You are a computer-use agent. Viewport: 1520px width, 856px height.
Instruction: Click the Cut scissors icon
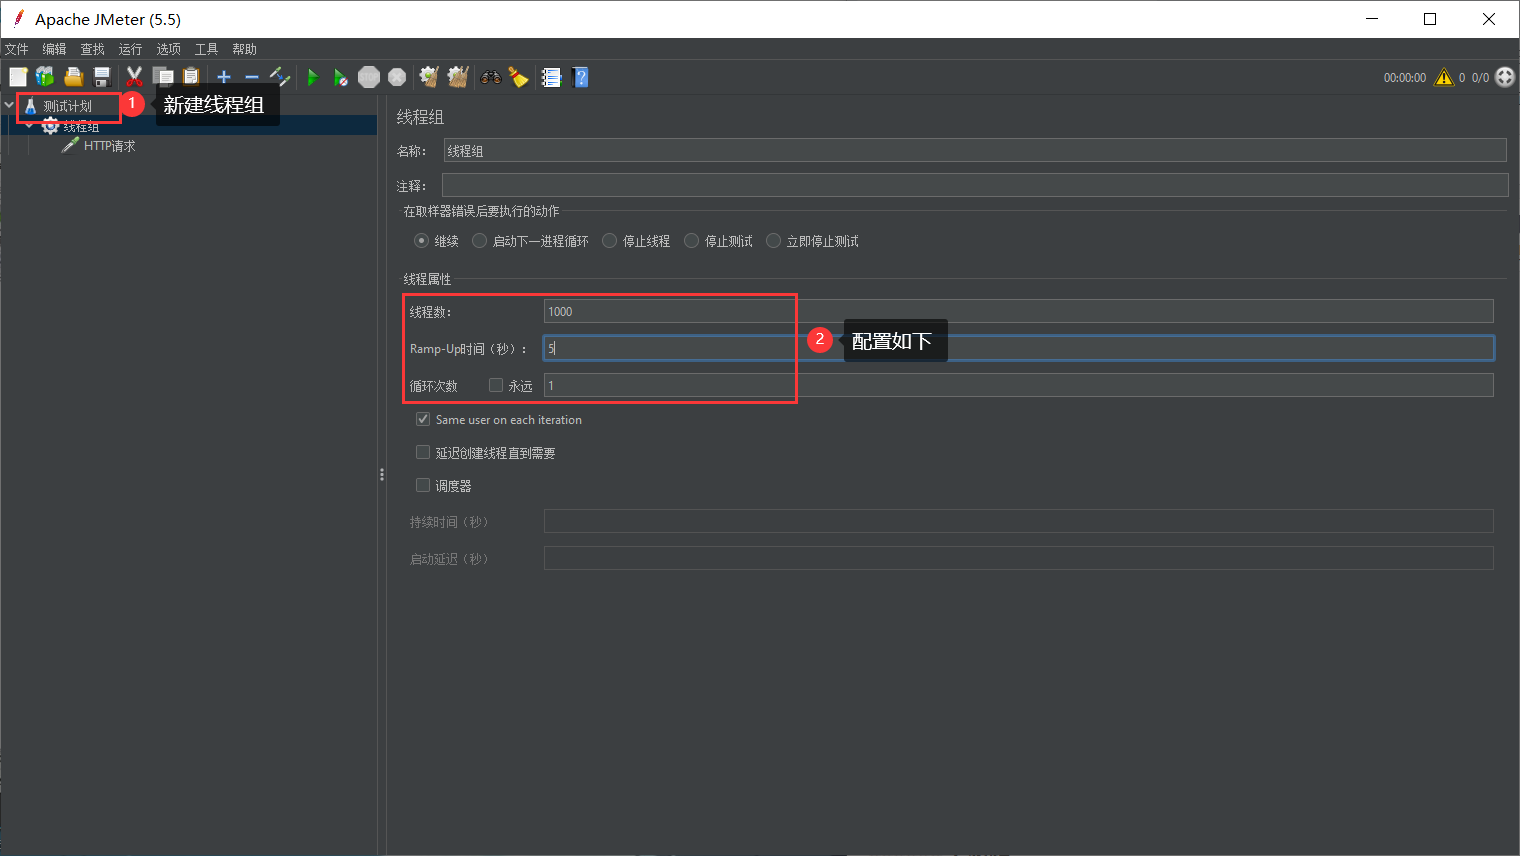[134, 77]
